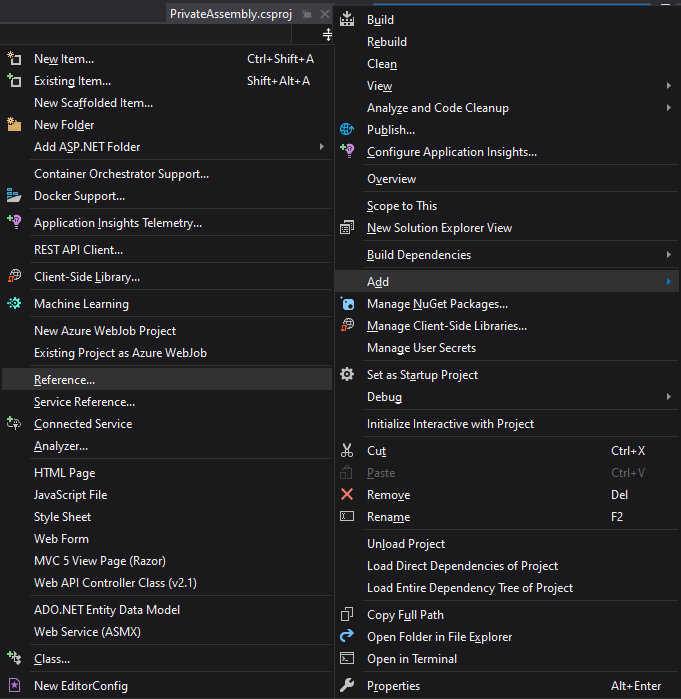Click the Manage NuGet Packages icon

(347, 304)
